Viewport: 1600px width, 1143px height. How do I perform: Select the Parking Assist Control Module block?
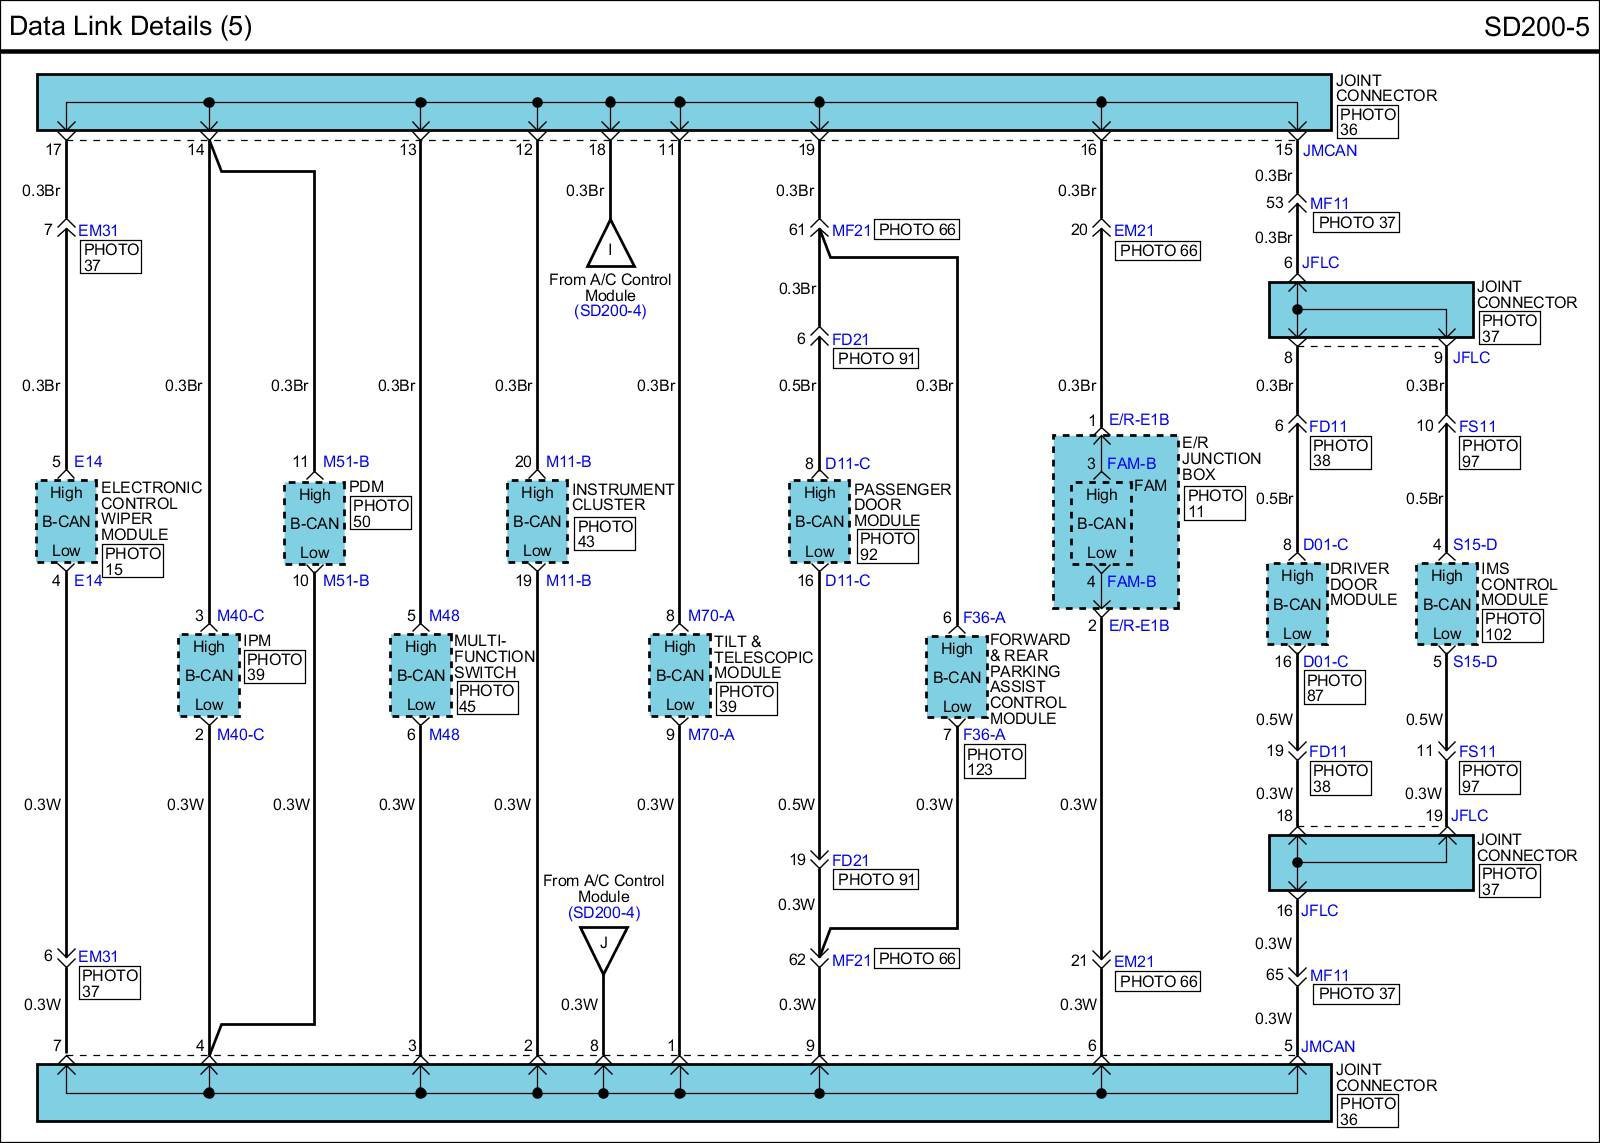tap(956, 677)
